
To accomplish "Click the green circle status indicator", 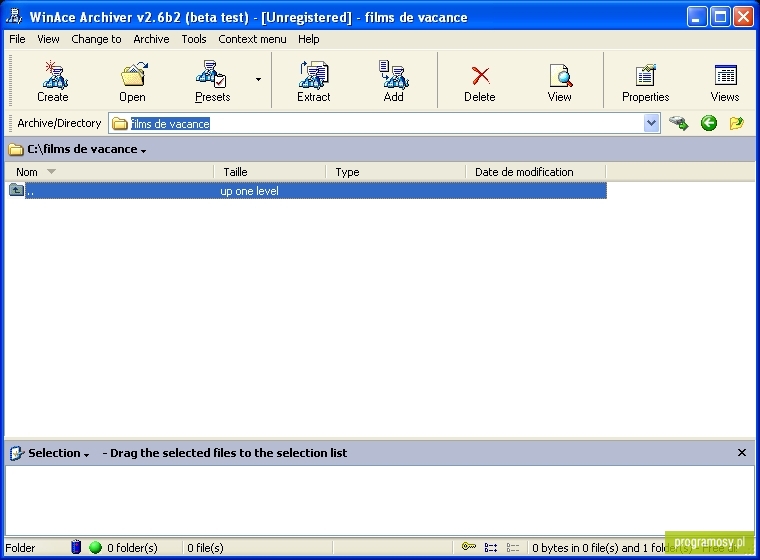I will (x=95, y=548).
